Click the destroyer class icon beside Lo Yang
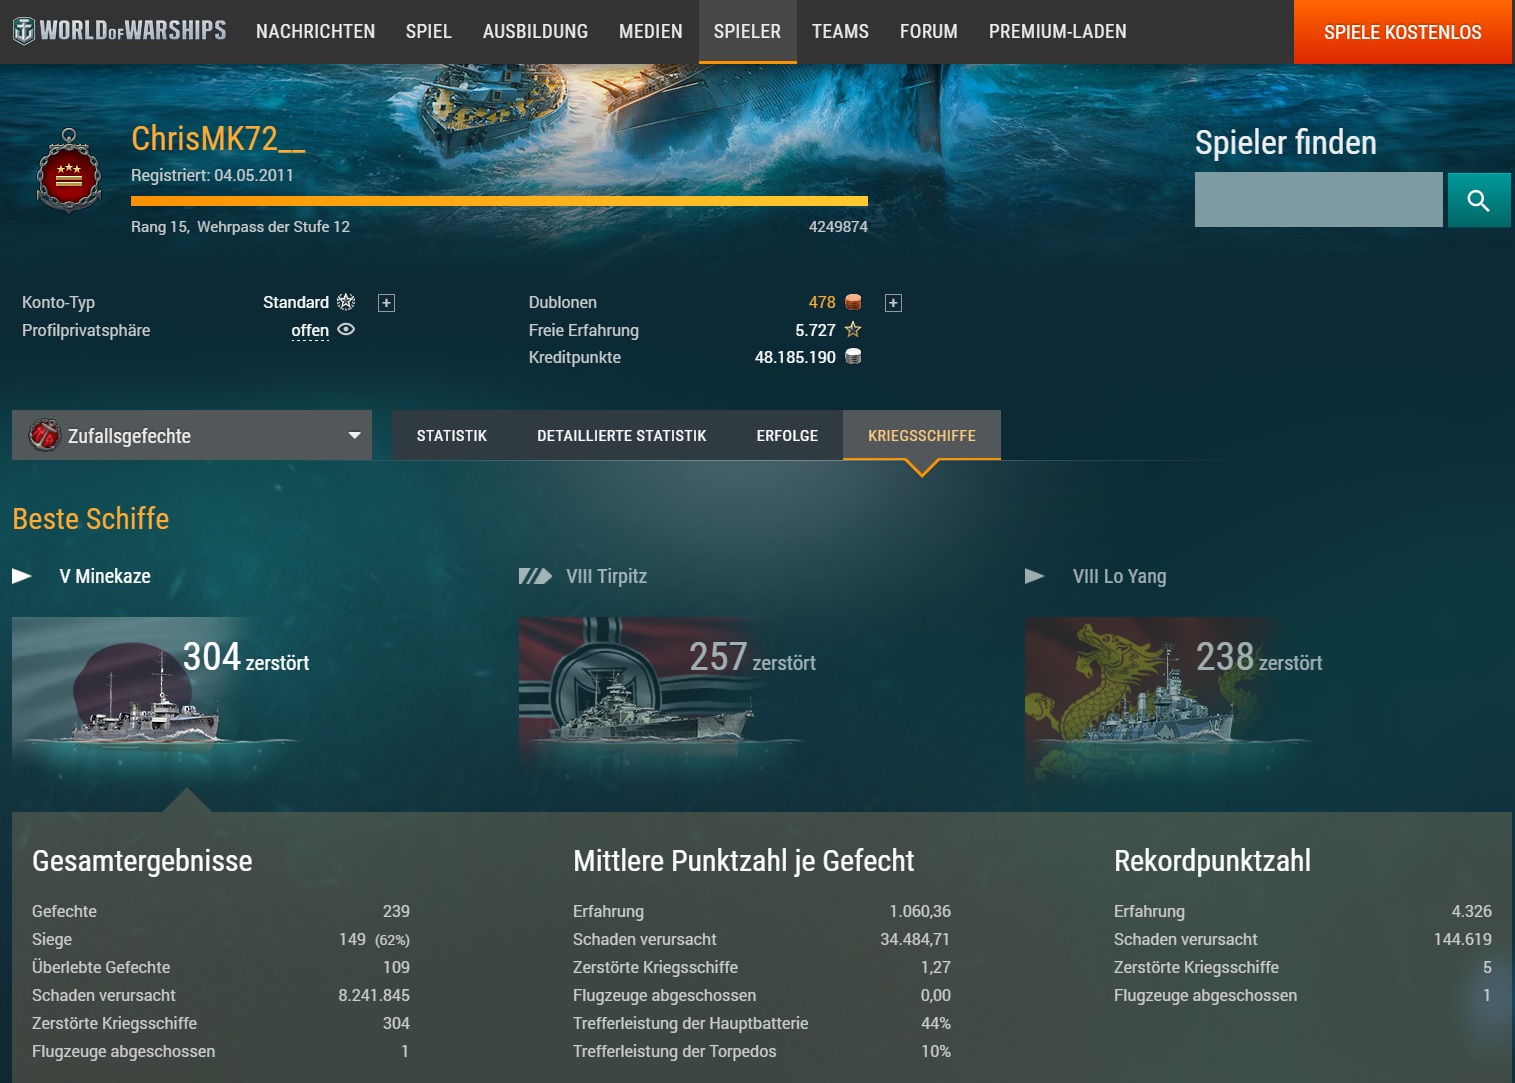The image size is (1515, 1083). (x=1035, y=576)
